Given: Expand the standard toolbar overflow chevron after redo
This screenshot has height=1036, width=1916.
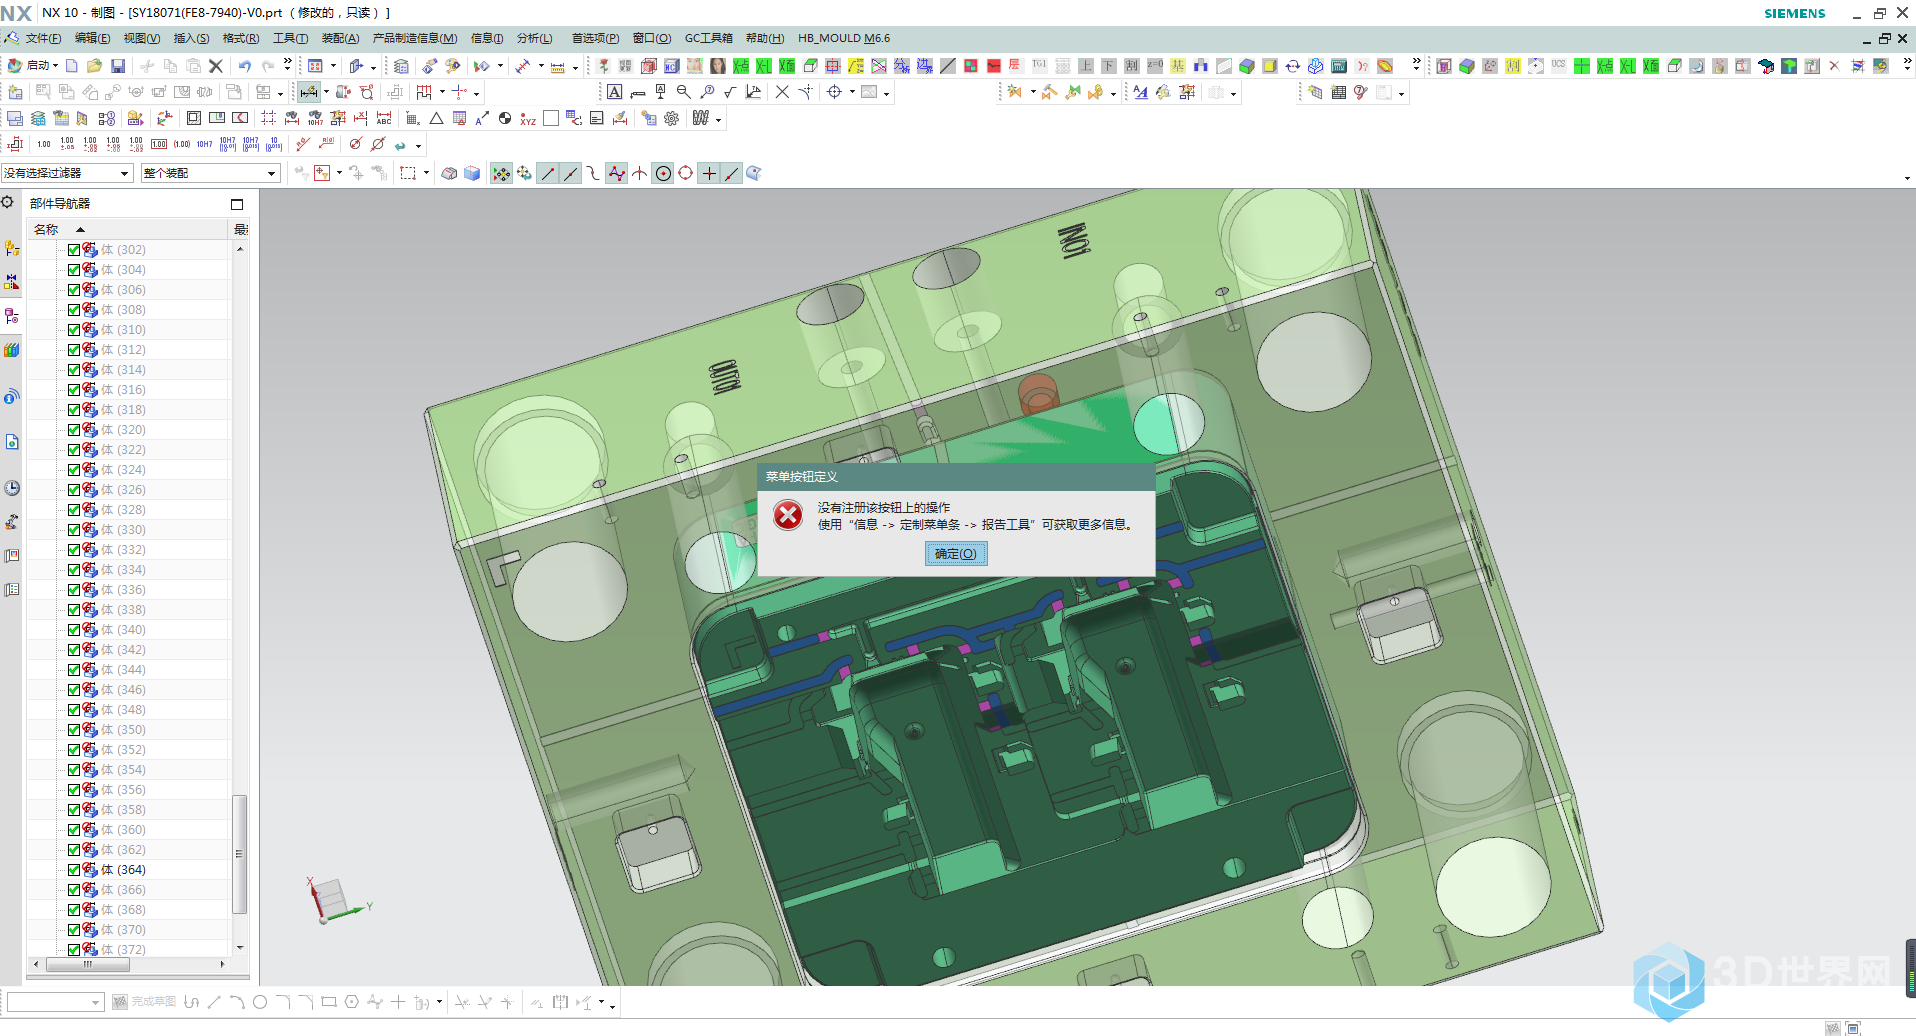Looking at the screenshot, I should 288,65.
